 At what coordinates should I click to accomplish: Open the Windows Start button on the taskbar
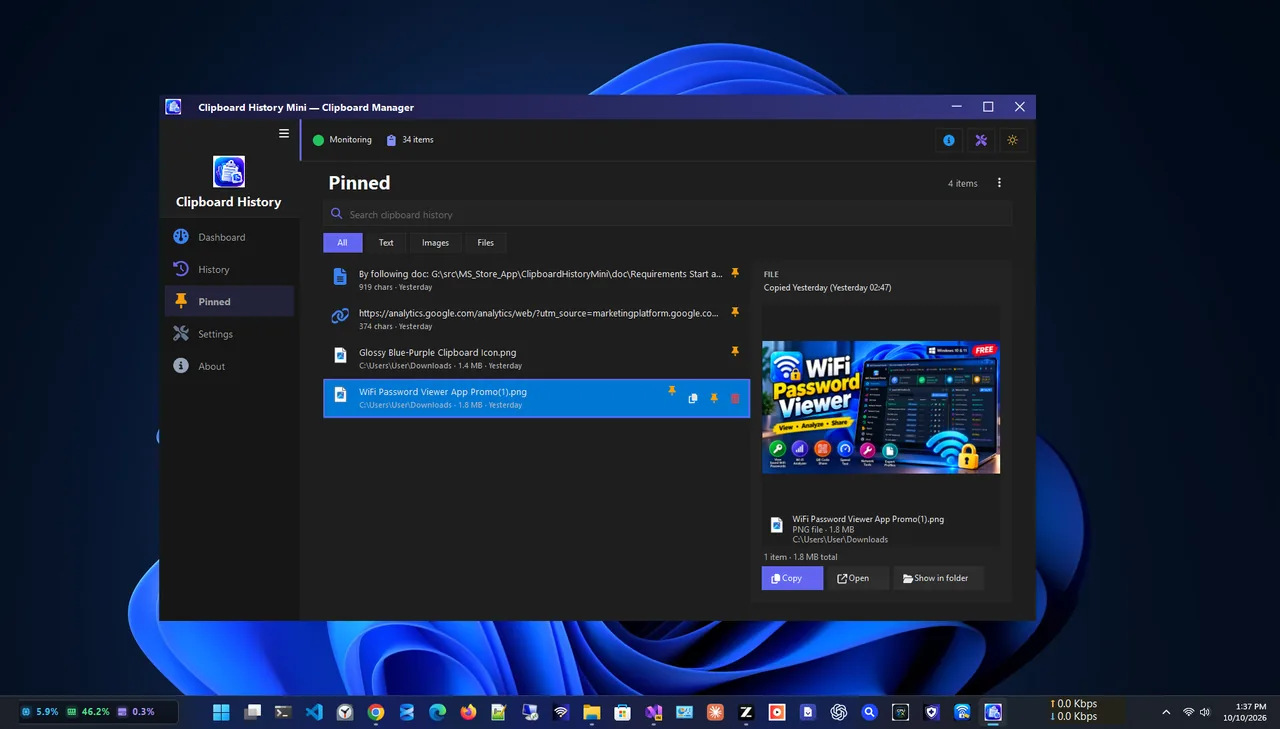[221, 712]
